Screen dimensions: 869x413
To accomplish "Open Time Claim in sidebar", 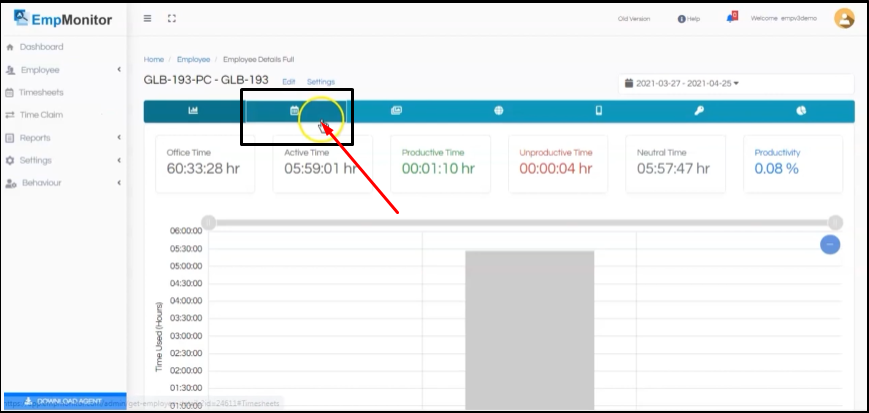I will pyautogui.click(x=41, y=115).
